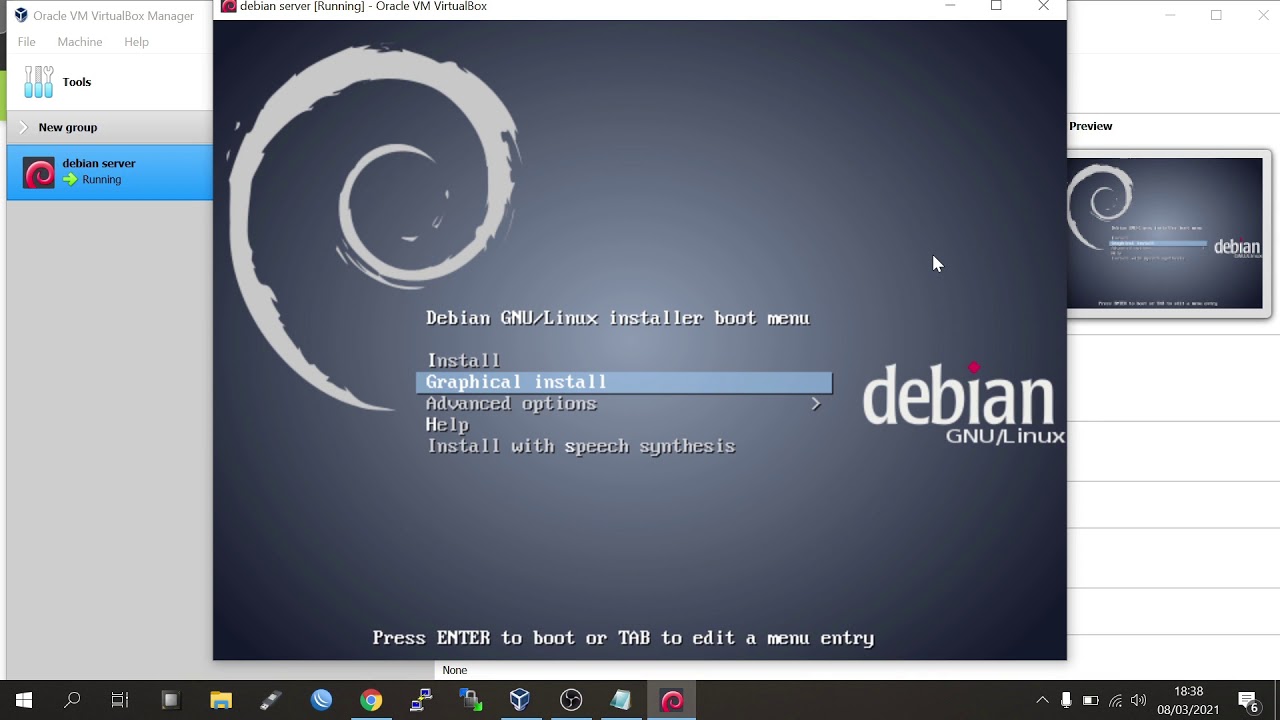Click the green Running arrow status icon
Viewport: 1280px width, 720px height.
pyautogui.click(x=70, y=180)
